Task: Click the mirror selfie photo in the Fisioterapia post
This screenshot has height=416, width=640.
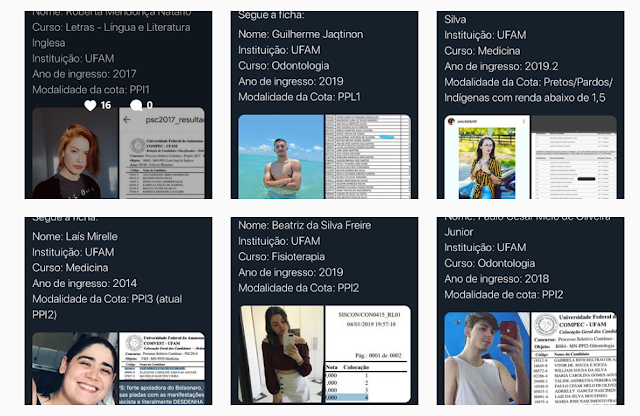Action: point(281,354)
